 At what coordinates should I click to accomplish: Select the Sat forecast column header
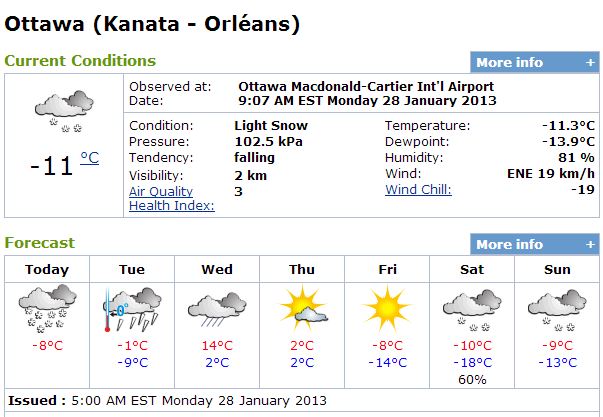[472, 269]
